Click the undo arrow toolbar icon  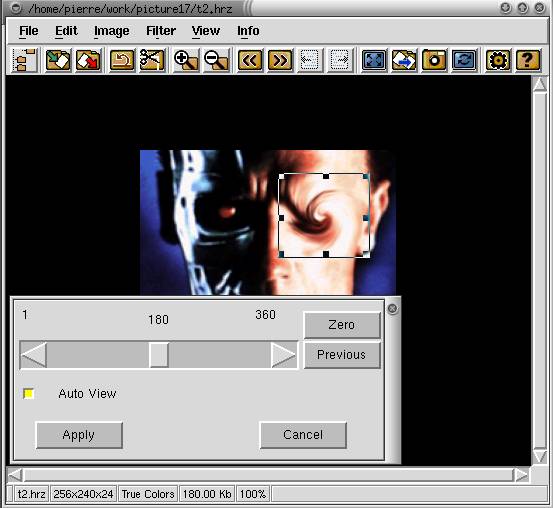point(122,60)
